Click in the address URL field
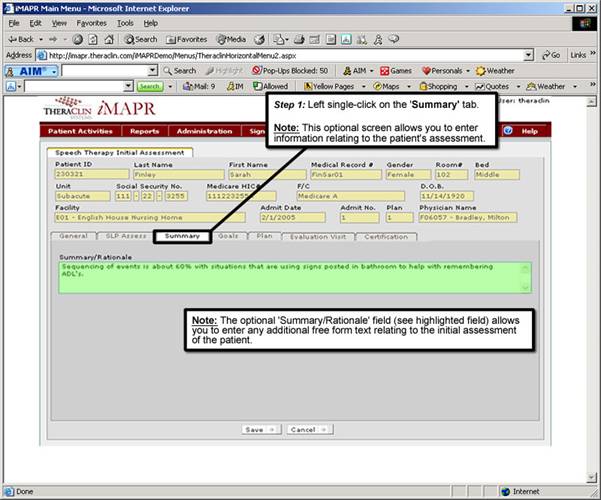601x500 pixels. click(284, 55)
